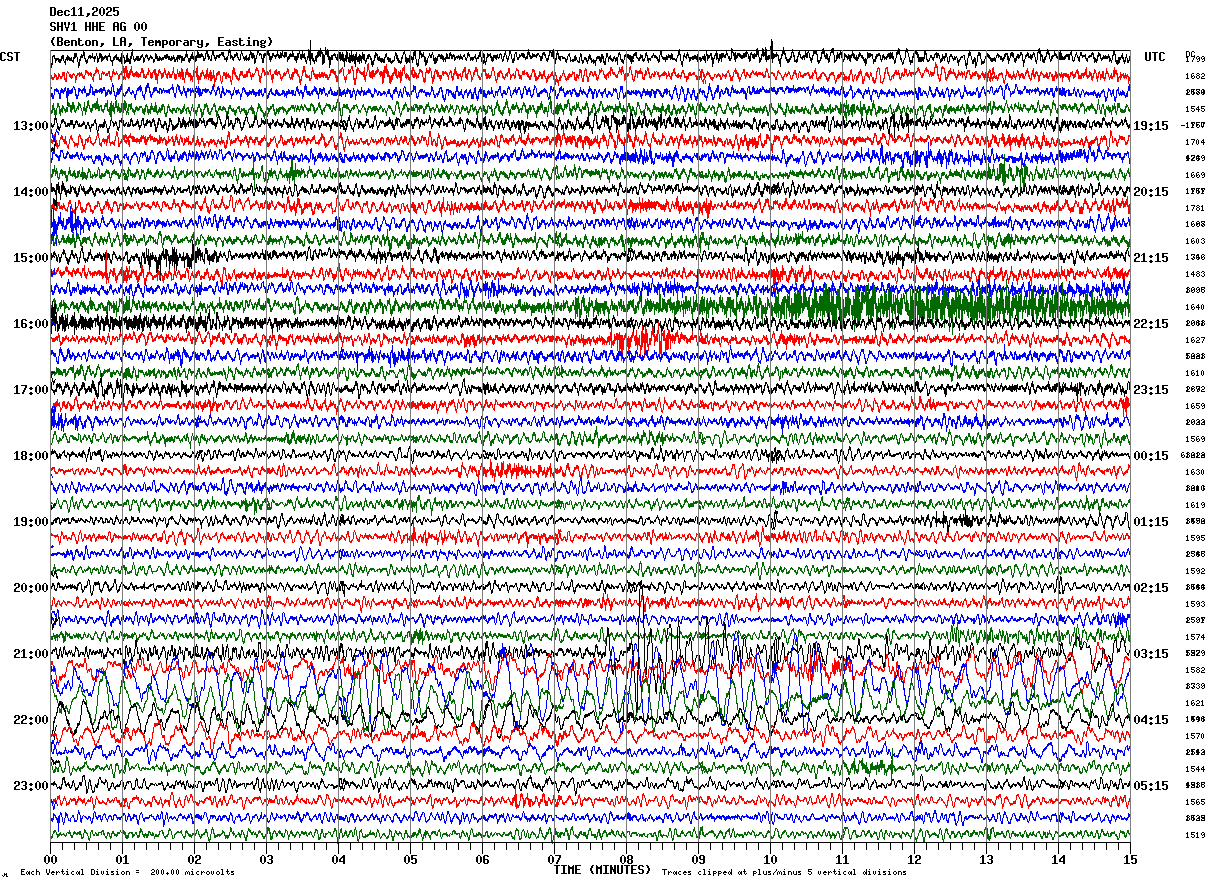
Task: Click minute 08 on the time axis
Action: [626, 859]
